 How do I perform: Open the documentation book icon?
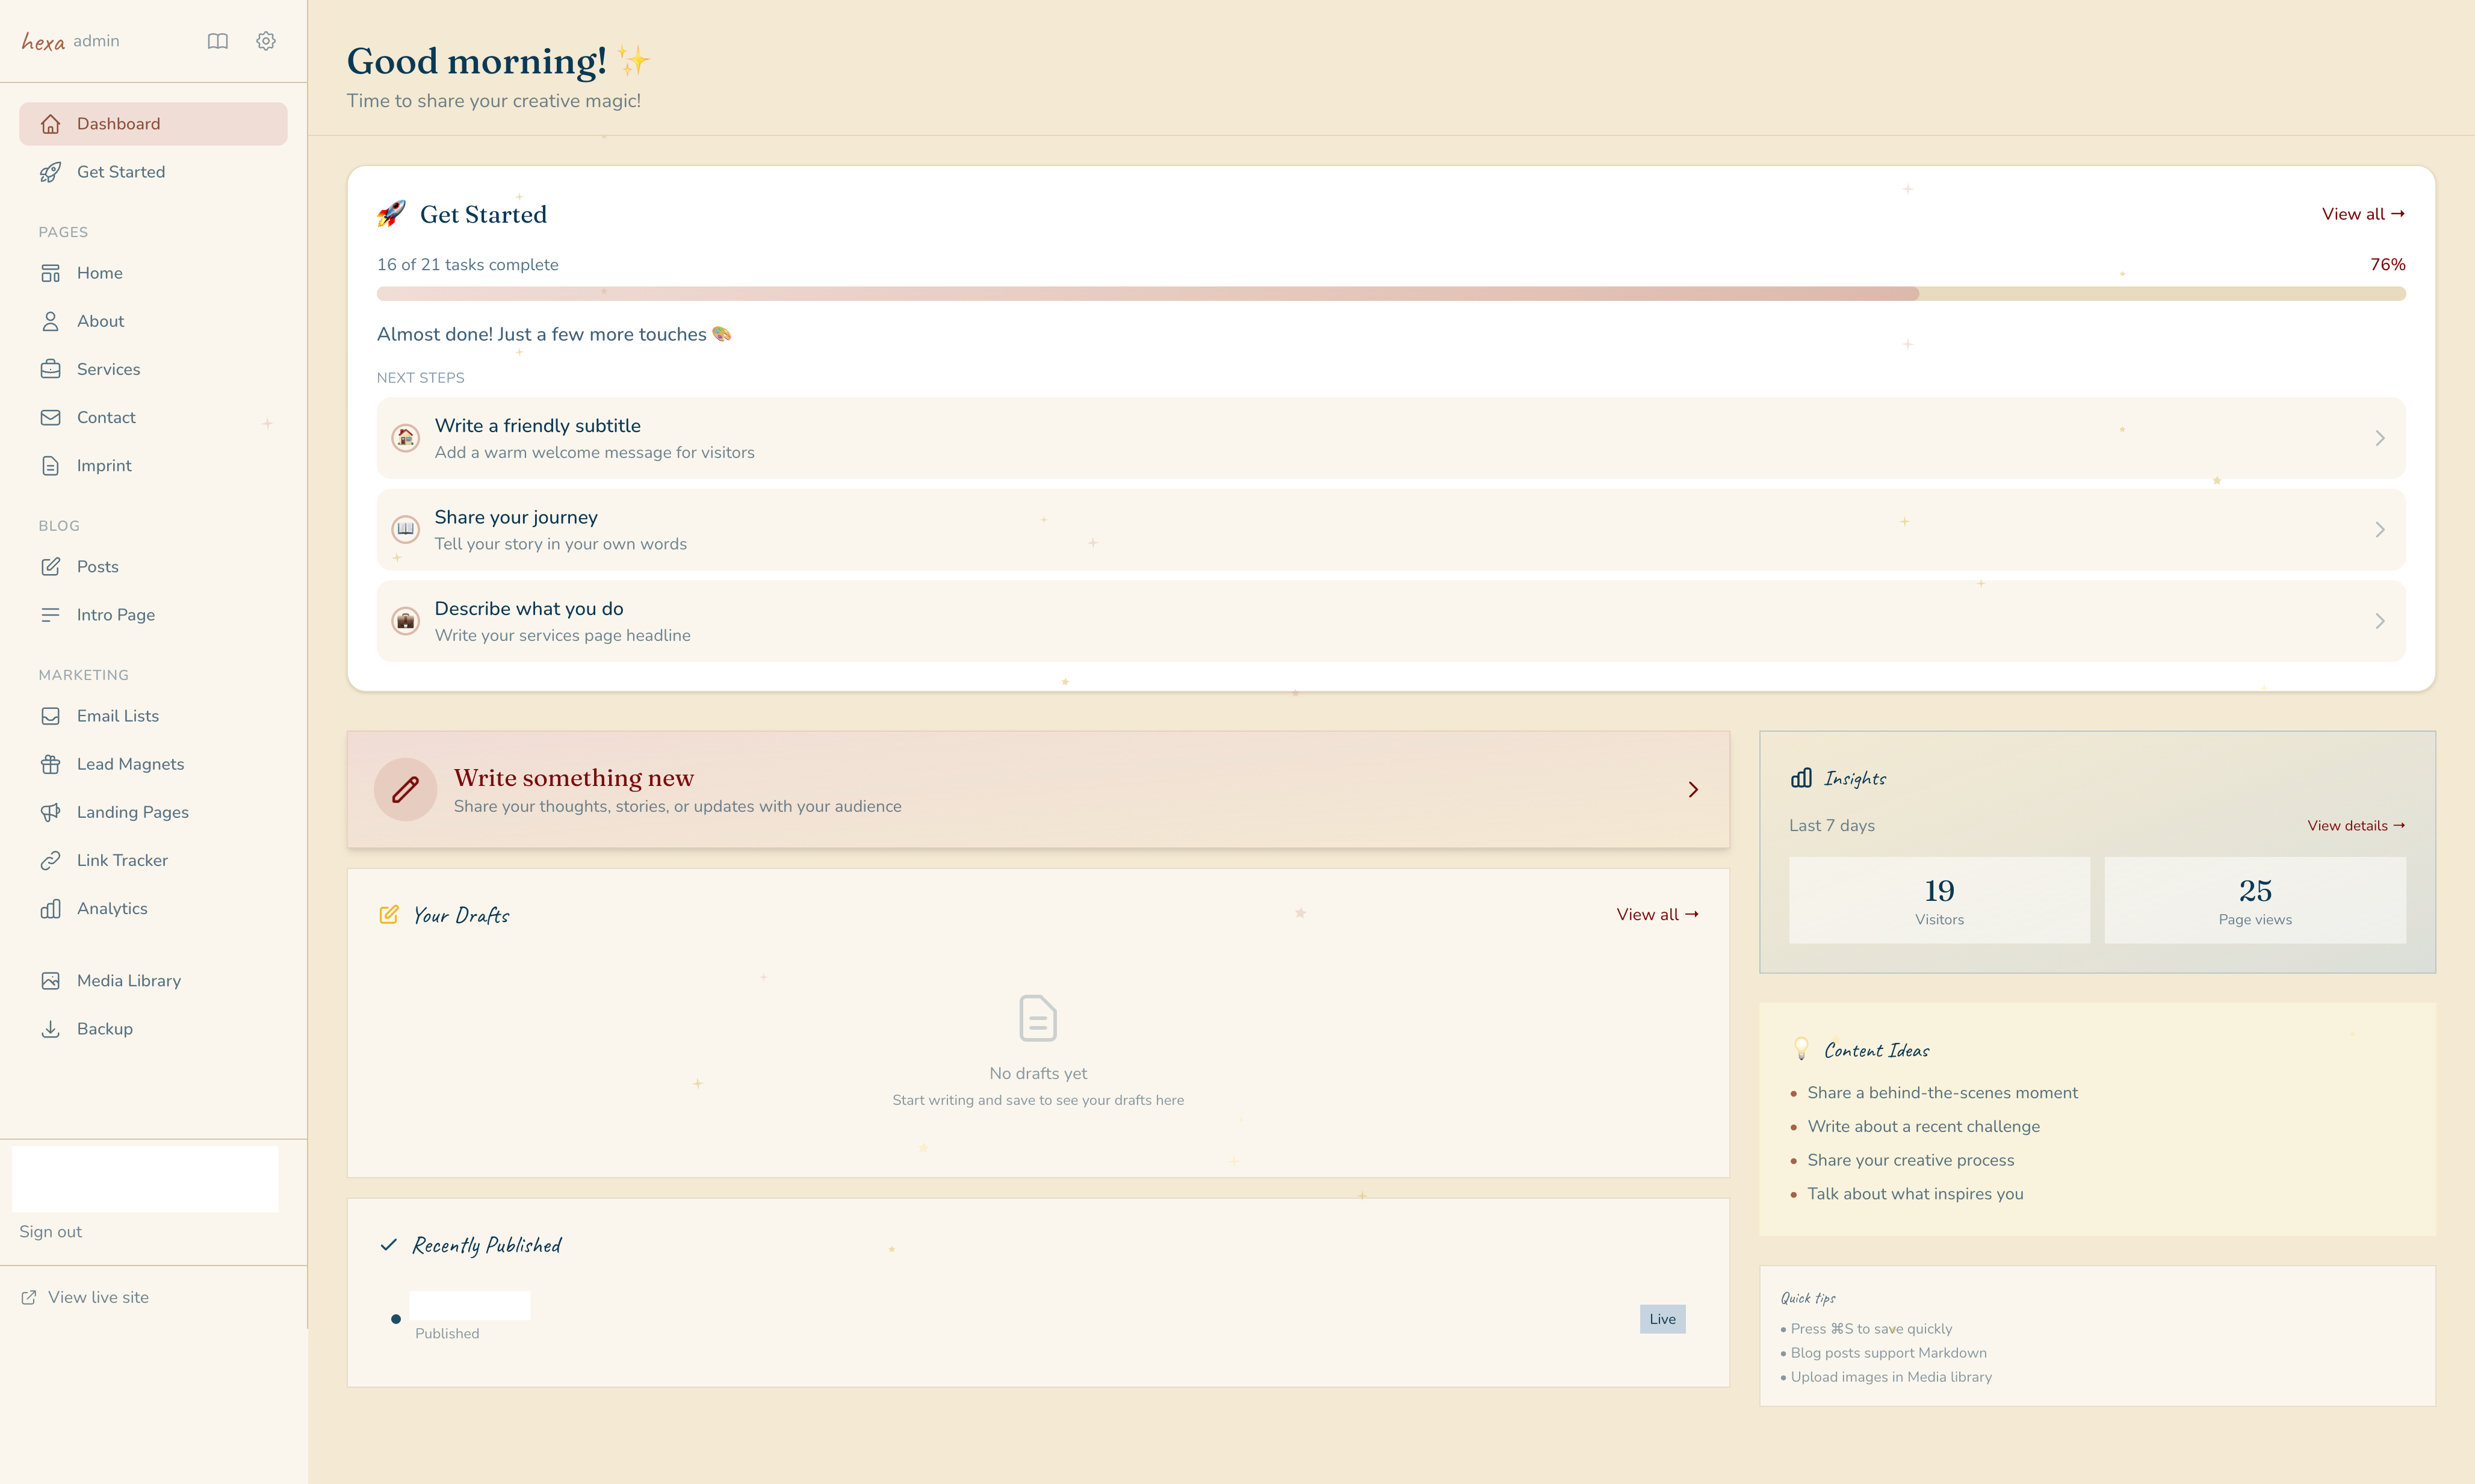(217, 40)
